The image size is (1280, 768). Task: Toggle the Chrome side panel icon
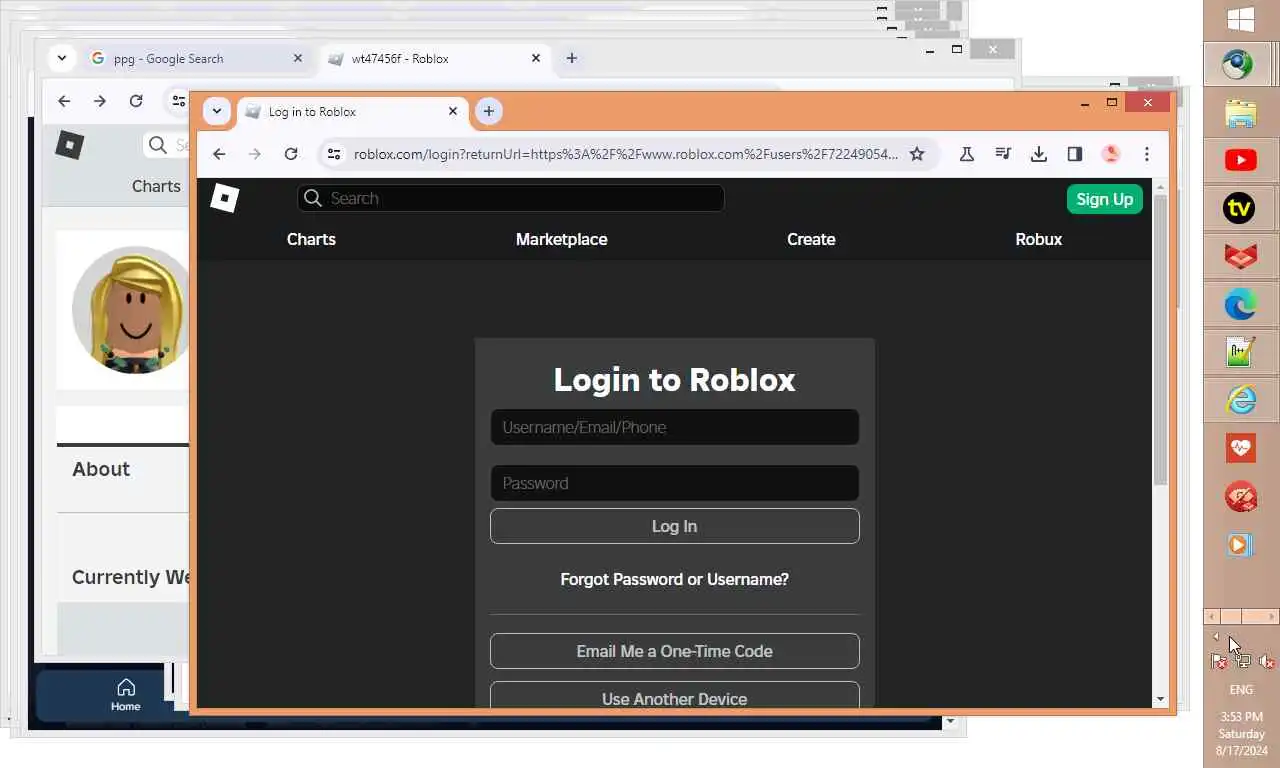pos(1075,154)
